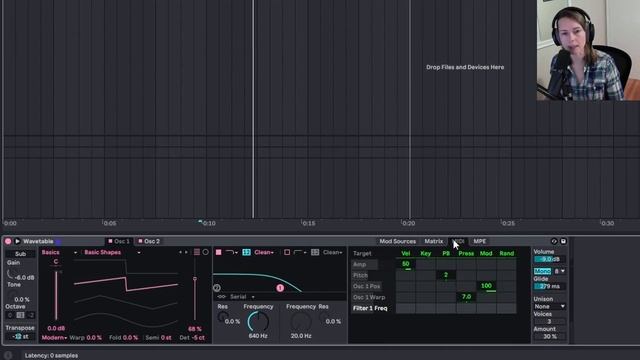The width and height of the screenshot is (640, 360).
Task: Open the Mod Sources tab
Action: (398, 241)
